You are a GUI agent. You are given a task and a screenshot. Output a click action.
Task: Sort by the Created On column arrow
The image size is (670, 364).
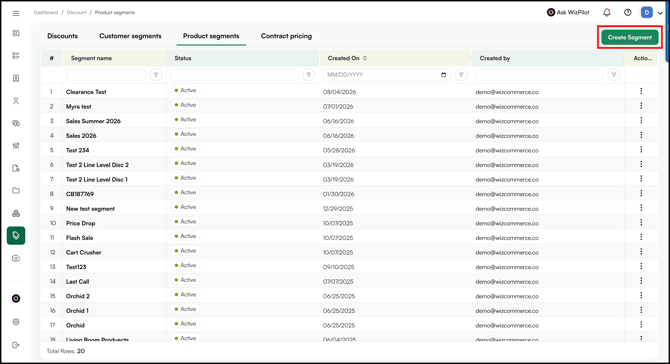[365, 58]
